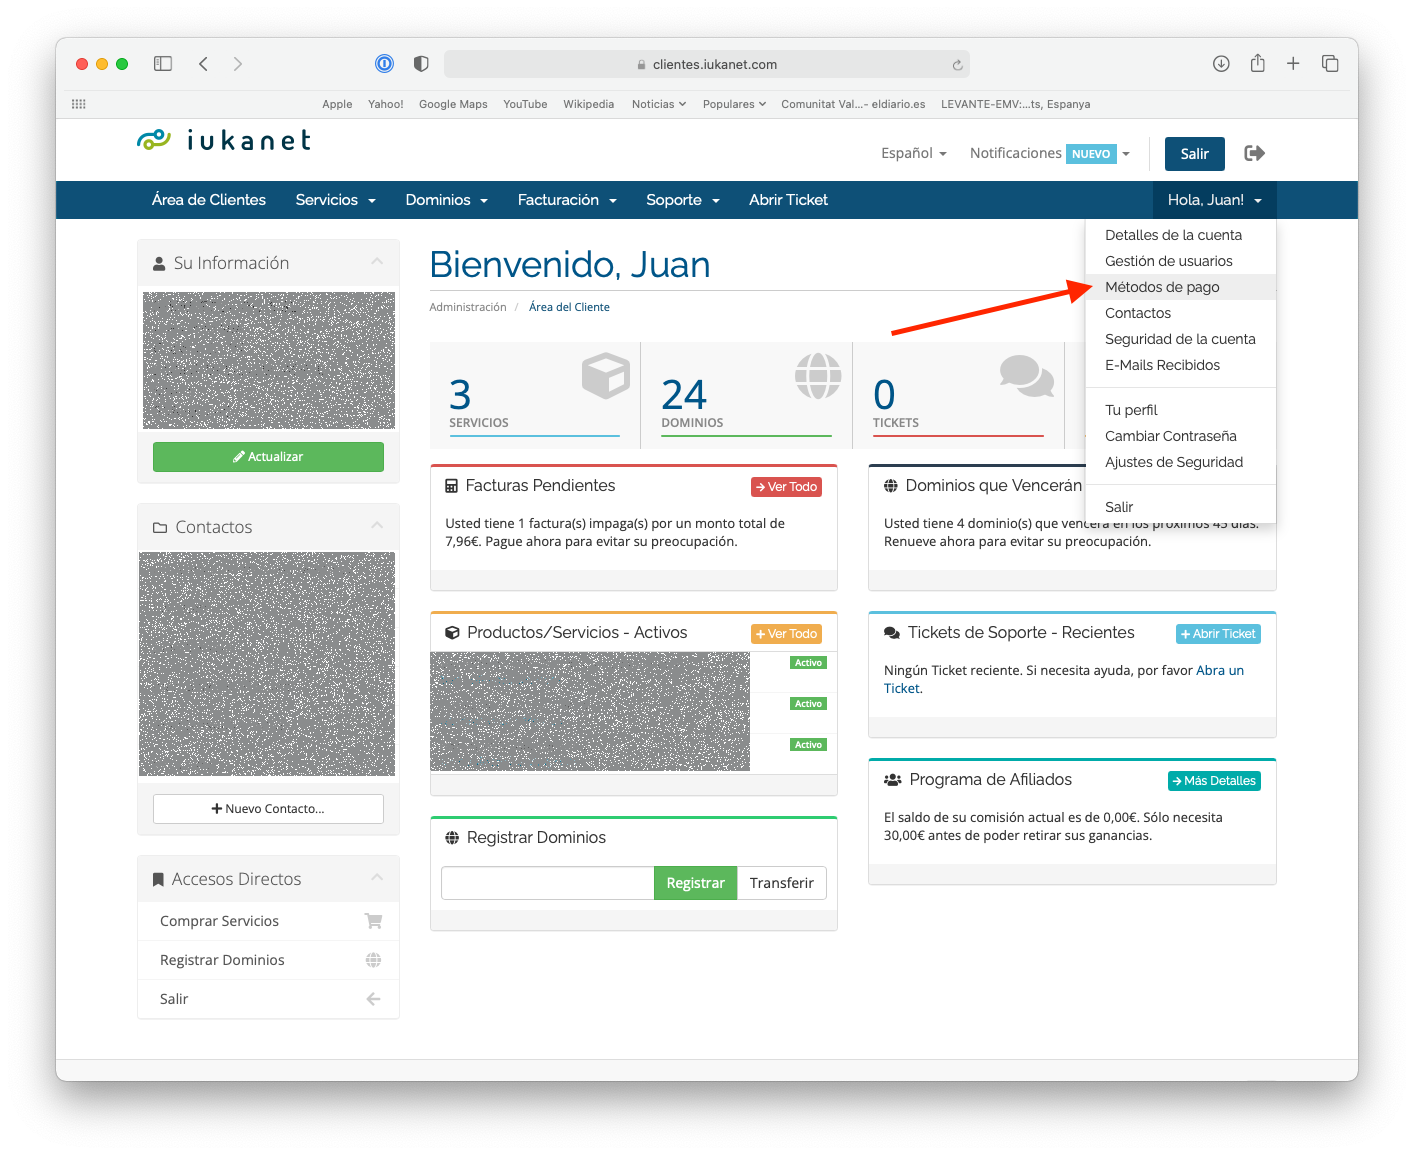This screenshot has height=1155, width=1414.
Task: Click the Abrir Ticket button in support panel
Action: tap(1218, 634)
